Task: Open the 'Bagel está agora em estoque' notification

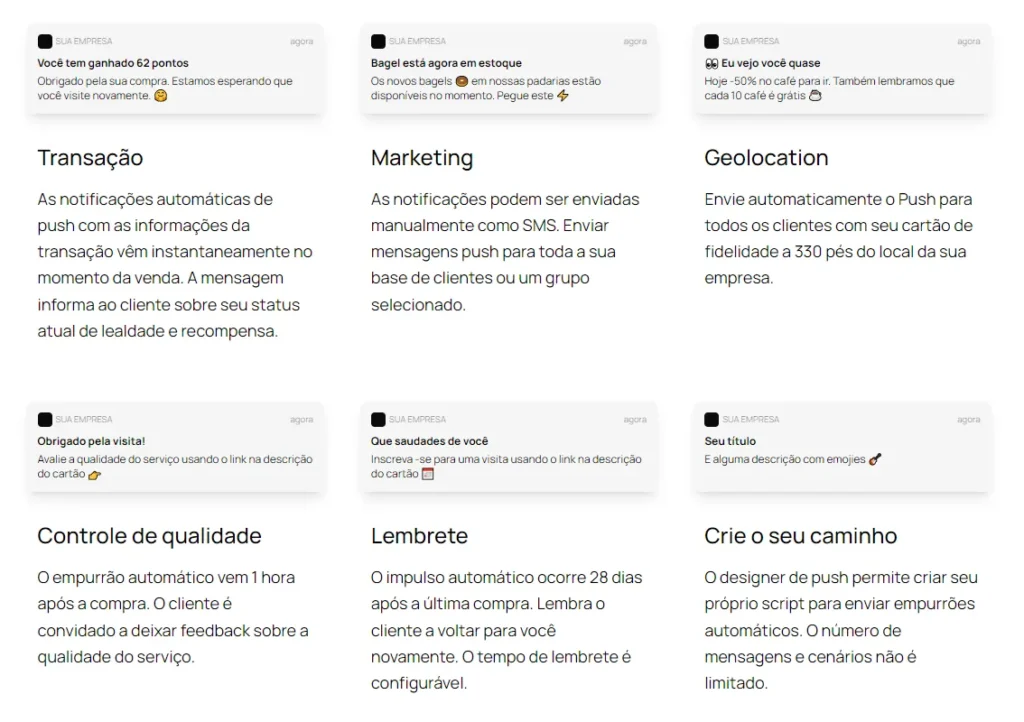Action: point(509,69)
